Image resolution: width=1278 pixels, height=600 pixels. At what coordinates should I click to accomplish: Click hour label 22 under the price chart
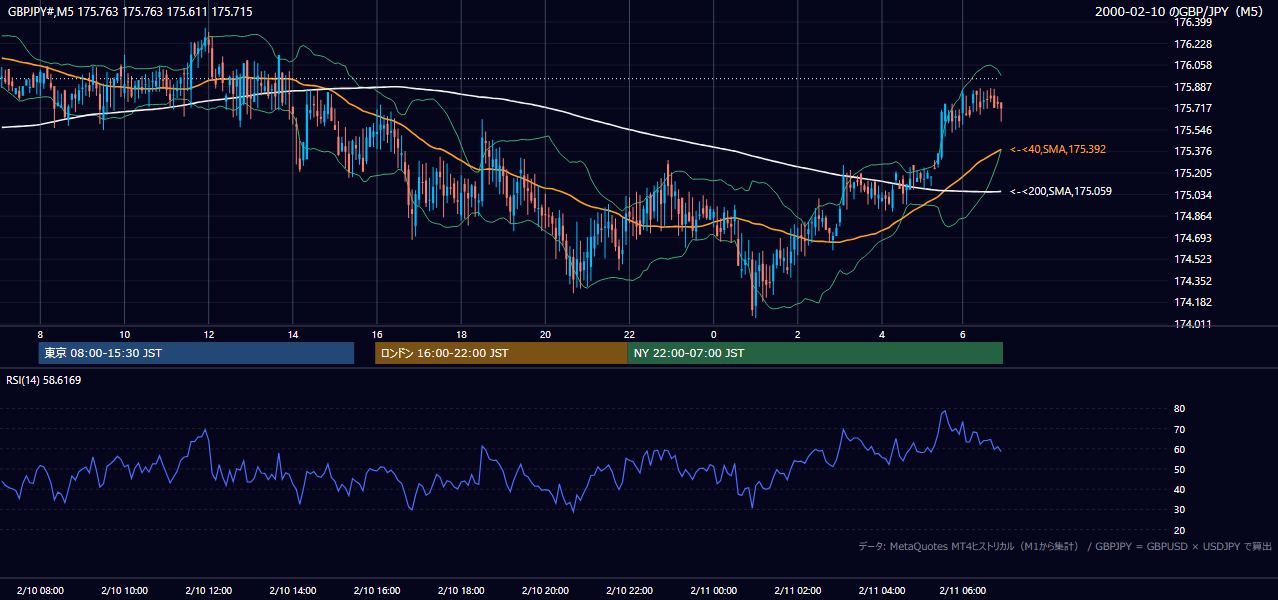pyautogui.click(x=629, y=334)
